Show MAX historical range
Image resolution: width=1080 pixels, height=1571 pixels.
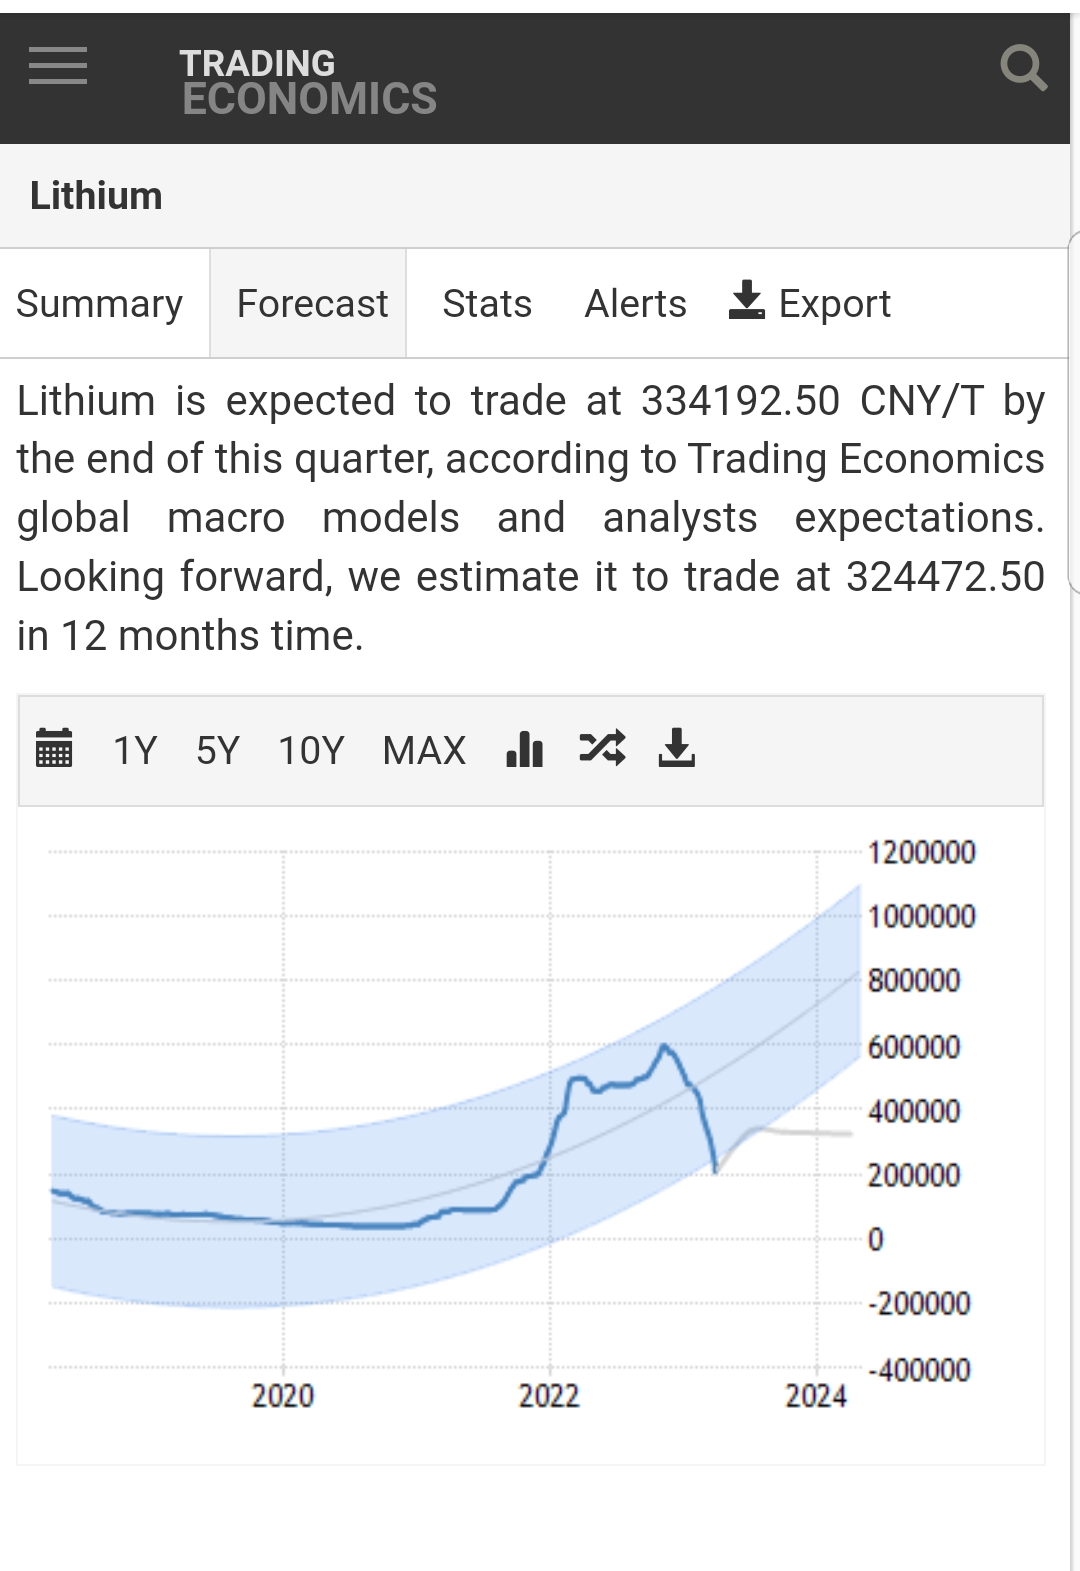tap(424, 750)
